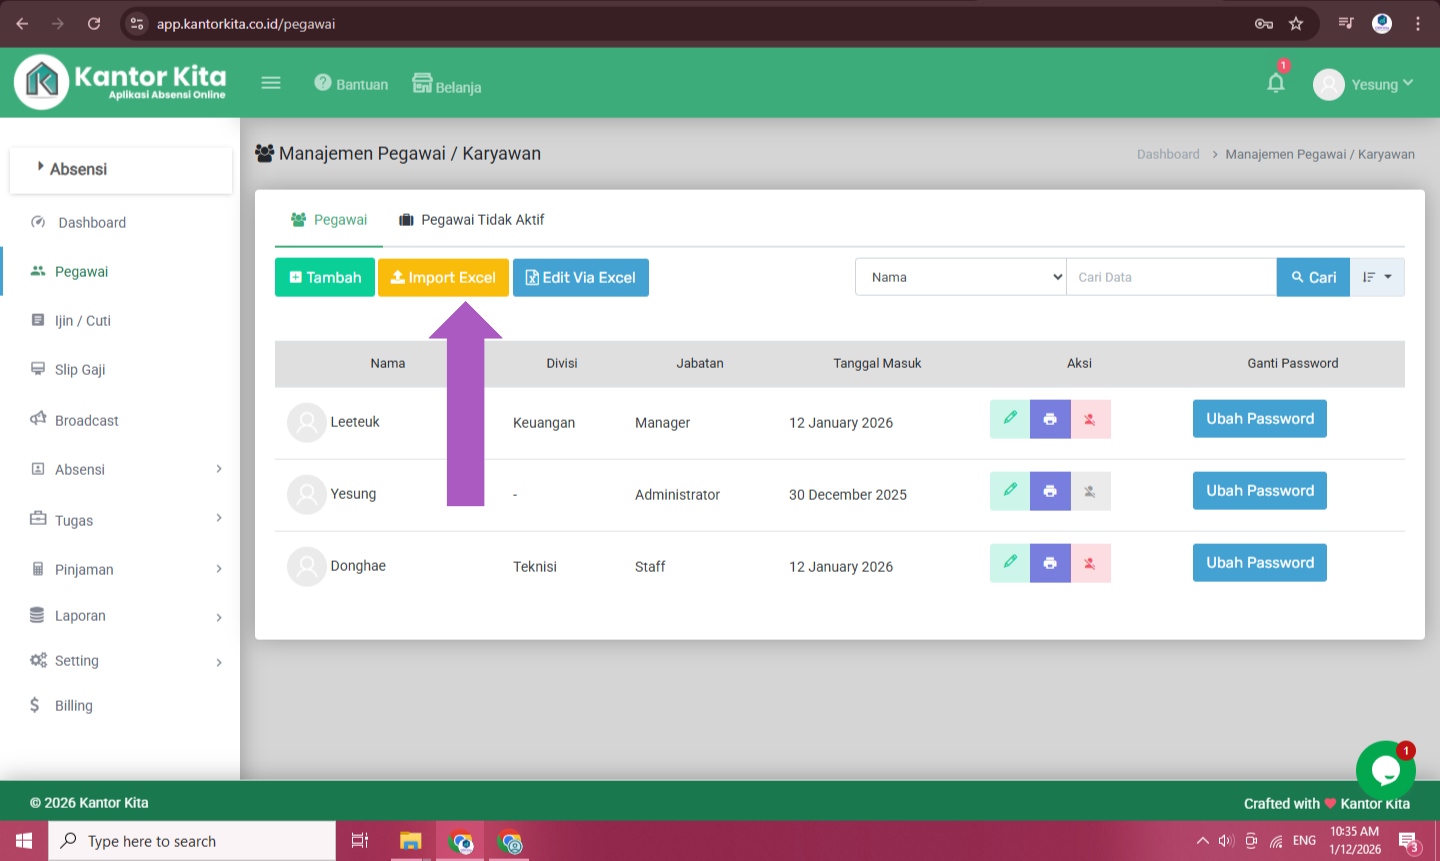
Task: Click the Import Excel button
Action: (x=443, y=278)
